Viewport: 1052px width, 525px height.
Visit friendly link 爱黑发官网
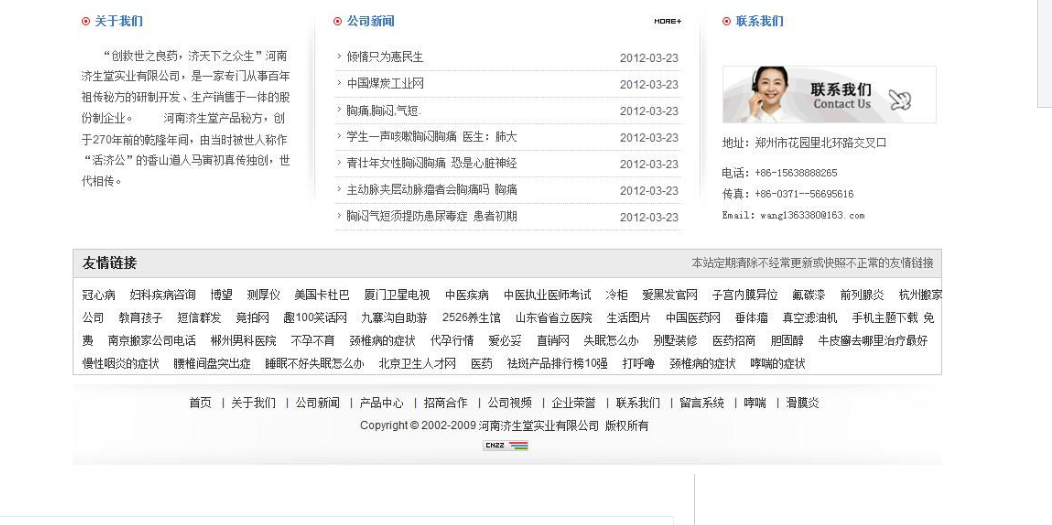point(670,295)
